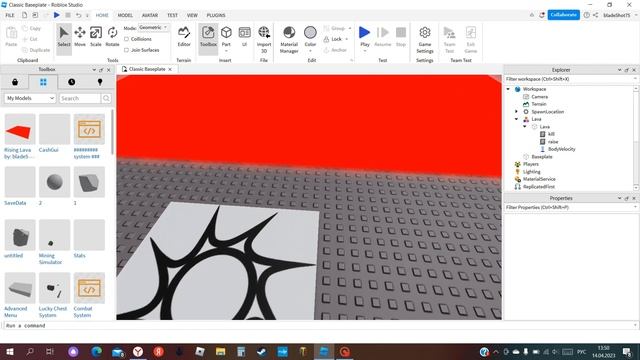Click the New file icon
This screenshot has width=640, height=360.
24,15
